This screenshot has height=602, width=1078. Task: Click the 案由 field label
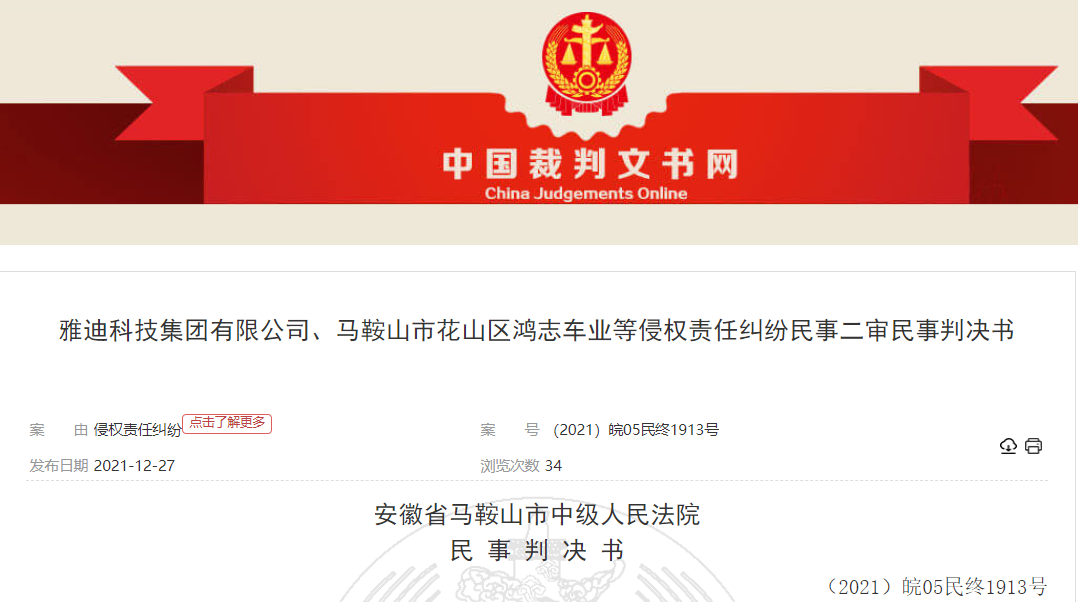pyautogui.click(x=58, y=430)
